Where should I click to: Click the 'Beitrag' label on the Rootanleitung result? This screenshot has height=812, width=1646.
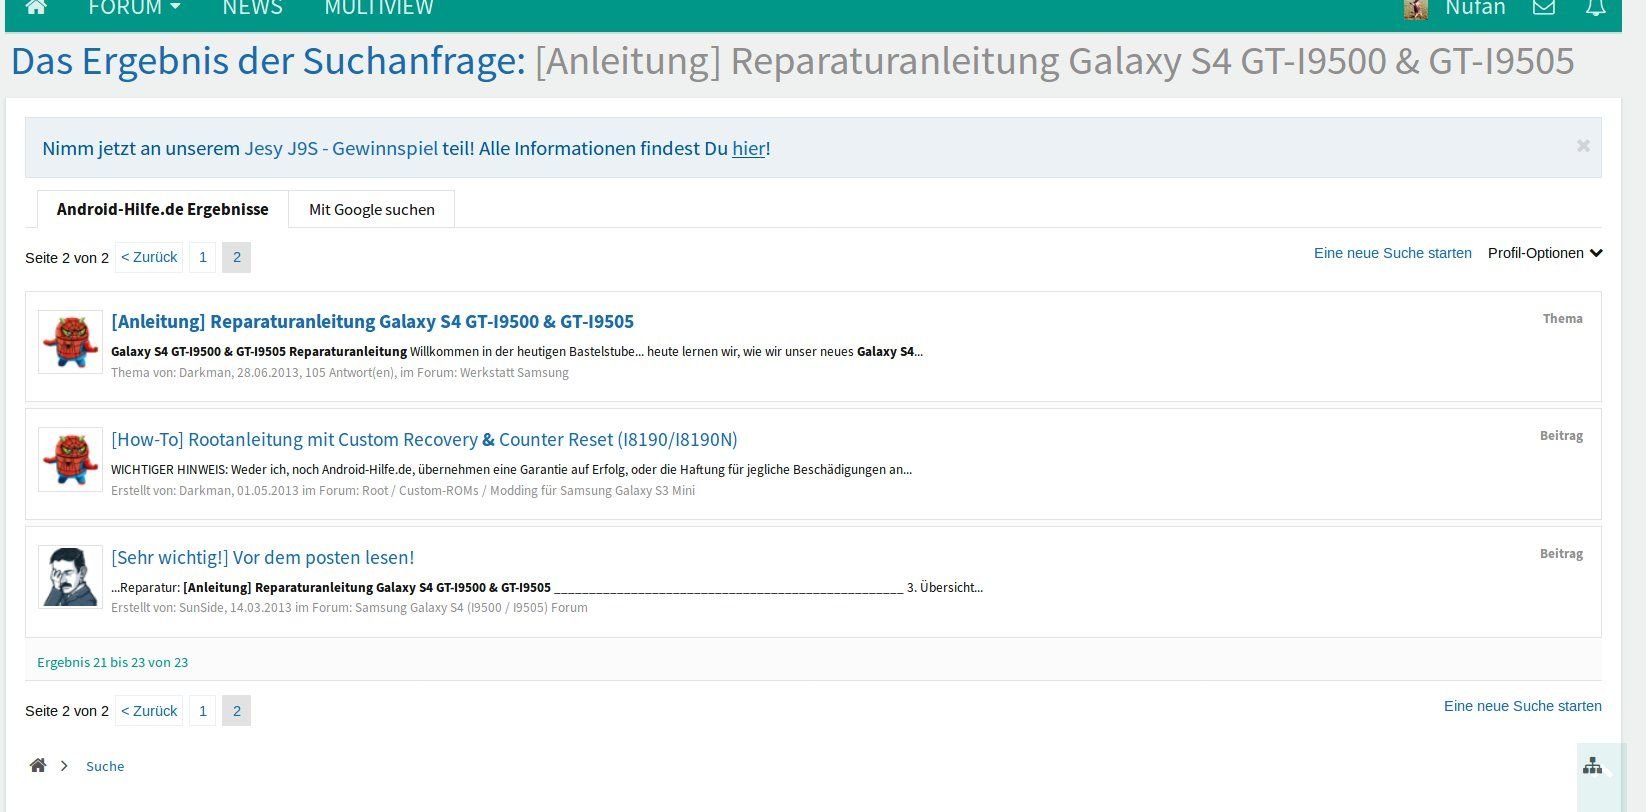coord(1561,435)
